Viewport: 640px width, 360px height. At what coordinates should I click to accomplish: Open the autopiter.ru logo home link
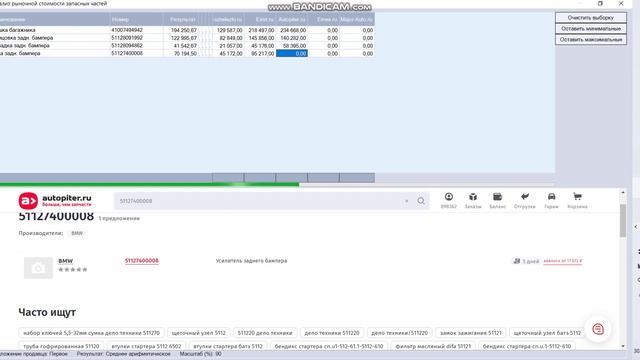55,200
